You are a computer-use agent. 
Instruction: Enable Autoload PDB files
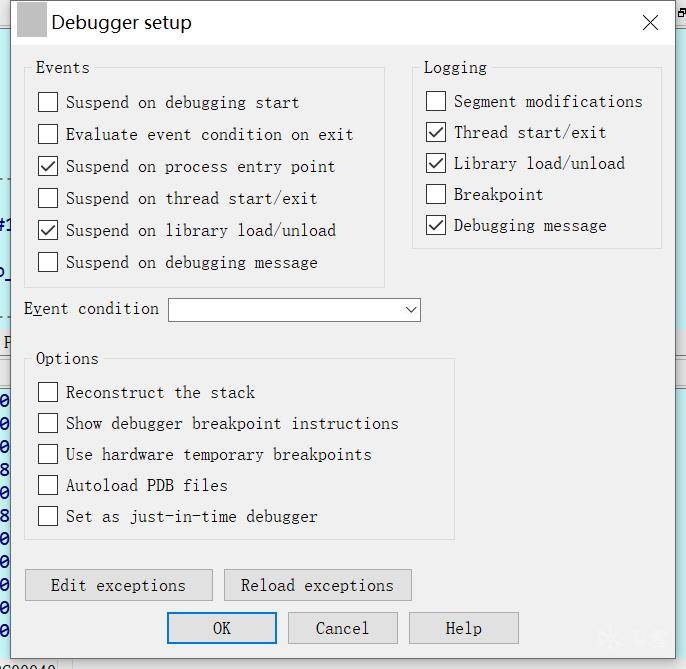pos(48,485)
